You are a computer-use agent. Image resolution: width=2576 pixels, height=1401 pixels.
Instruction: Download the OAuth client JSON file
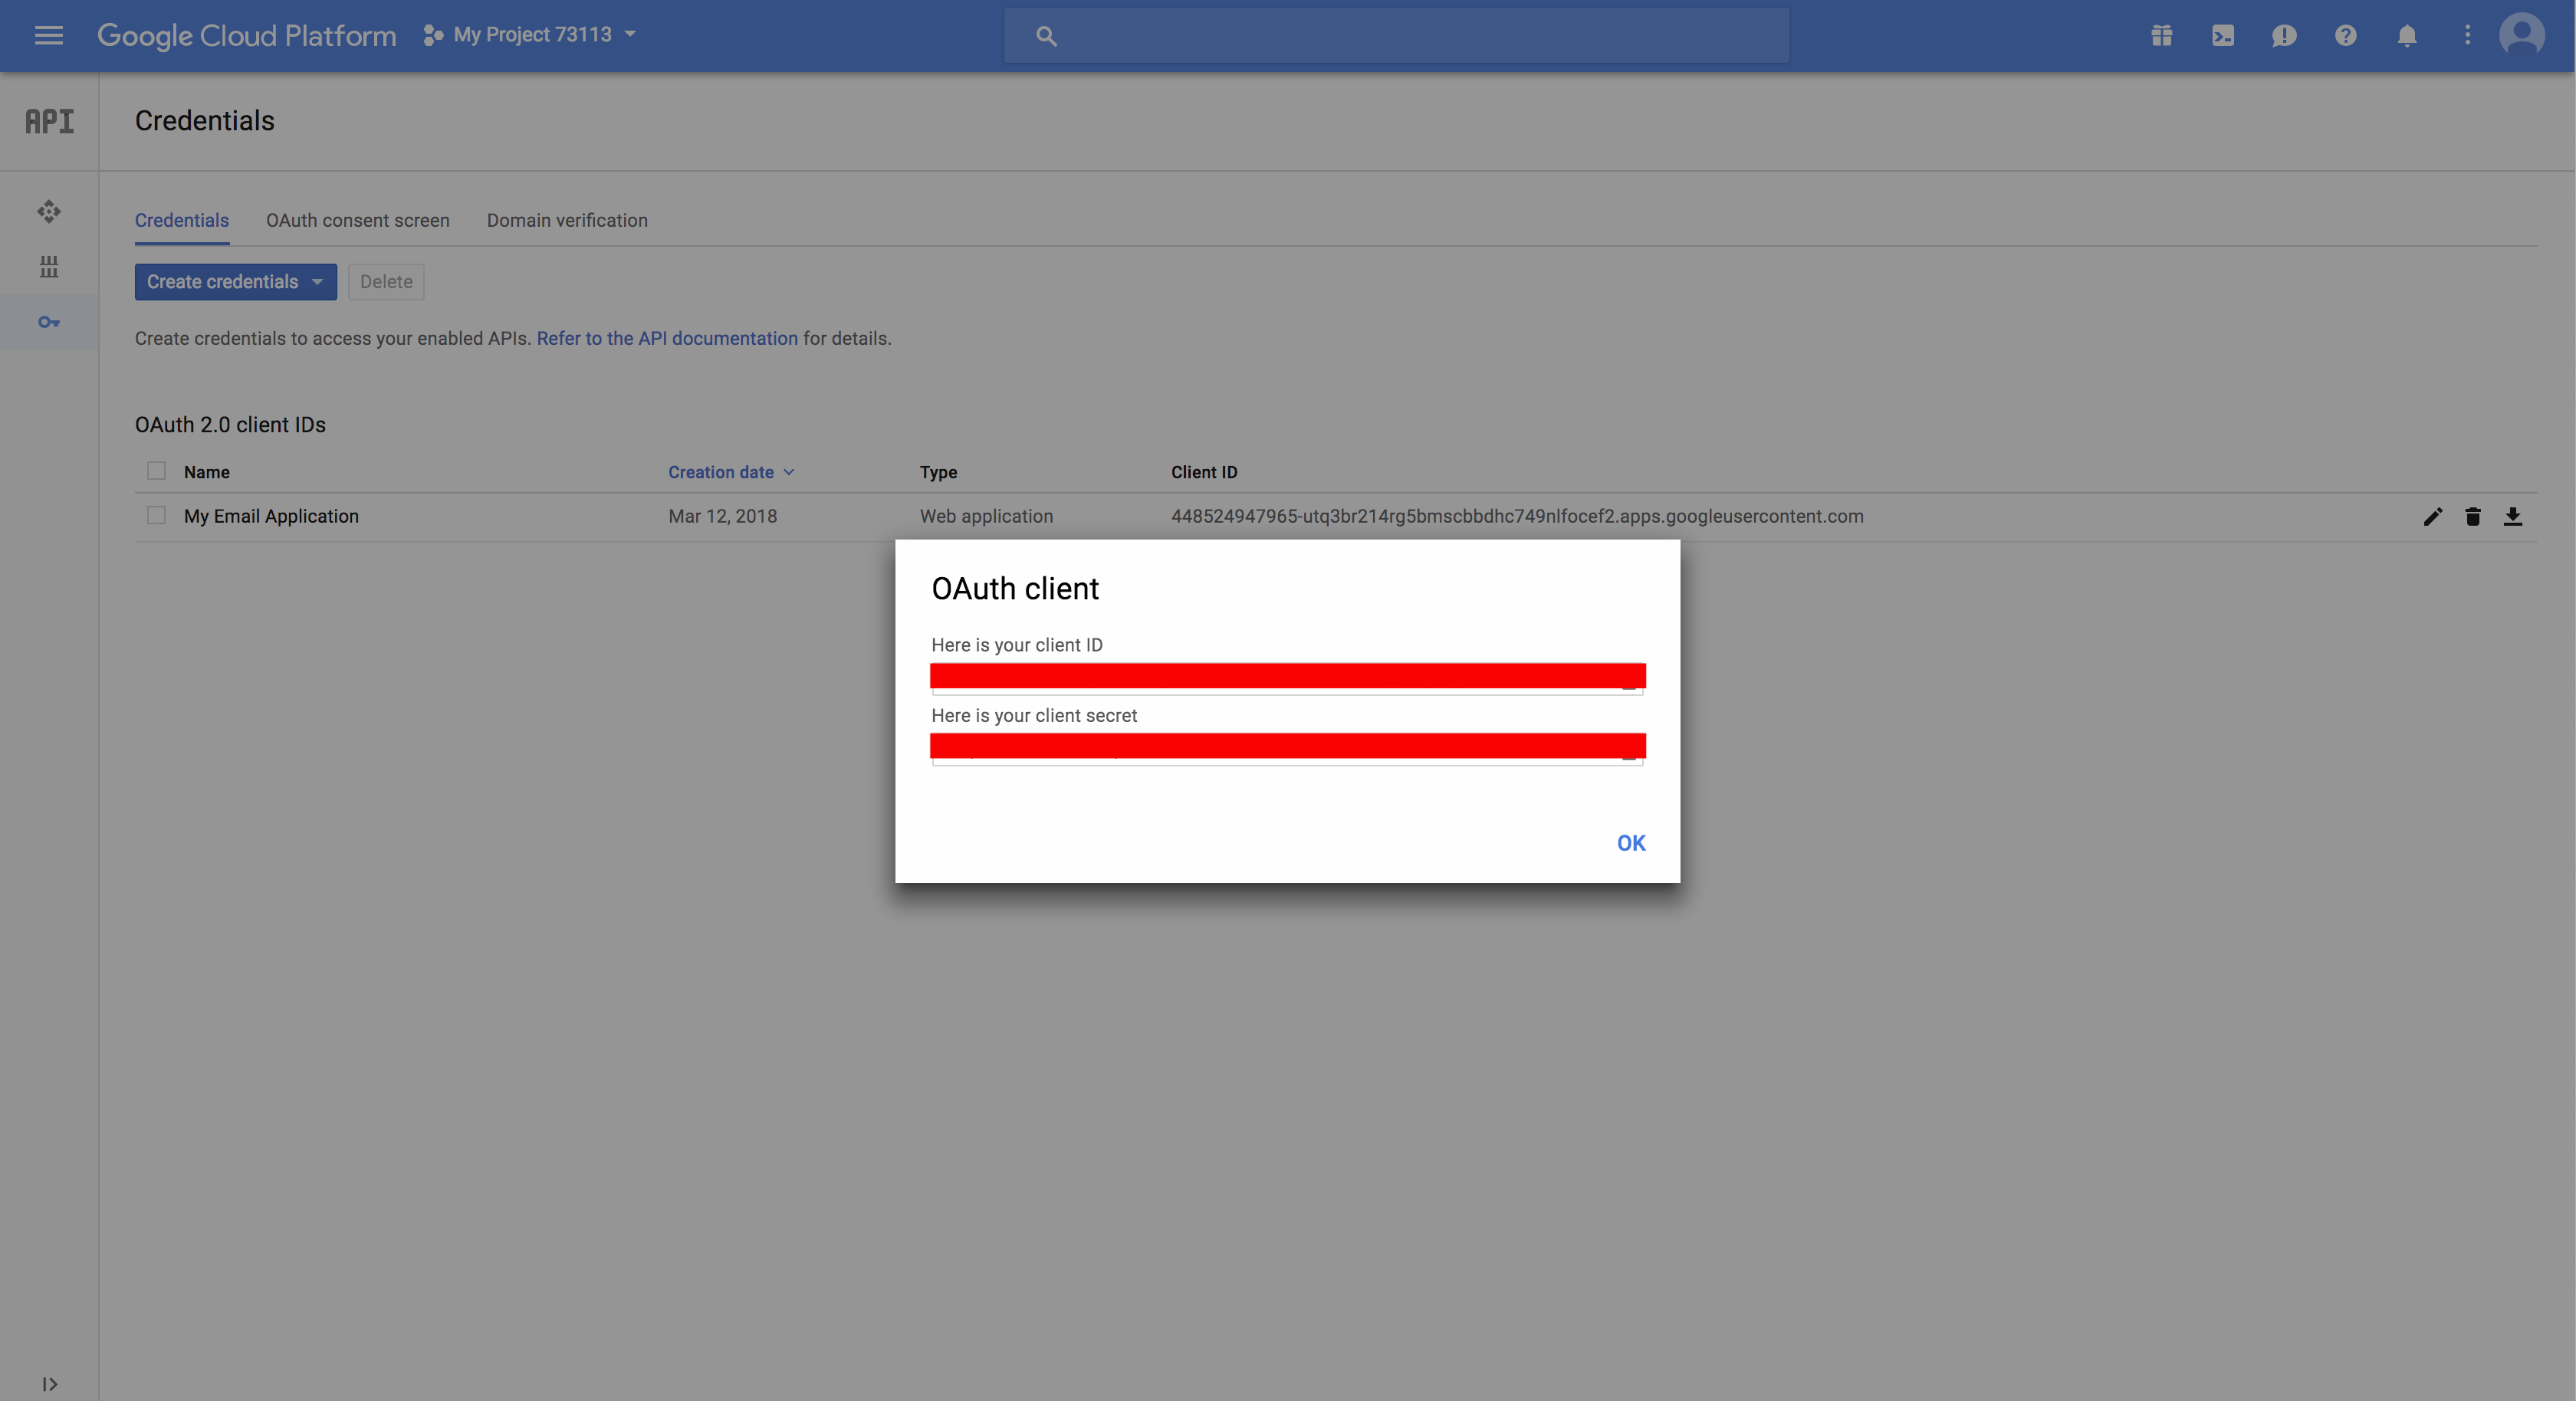[x=2515, y=517]
